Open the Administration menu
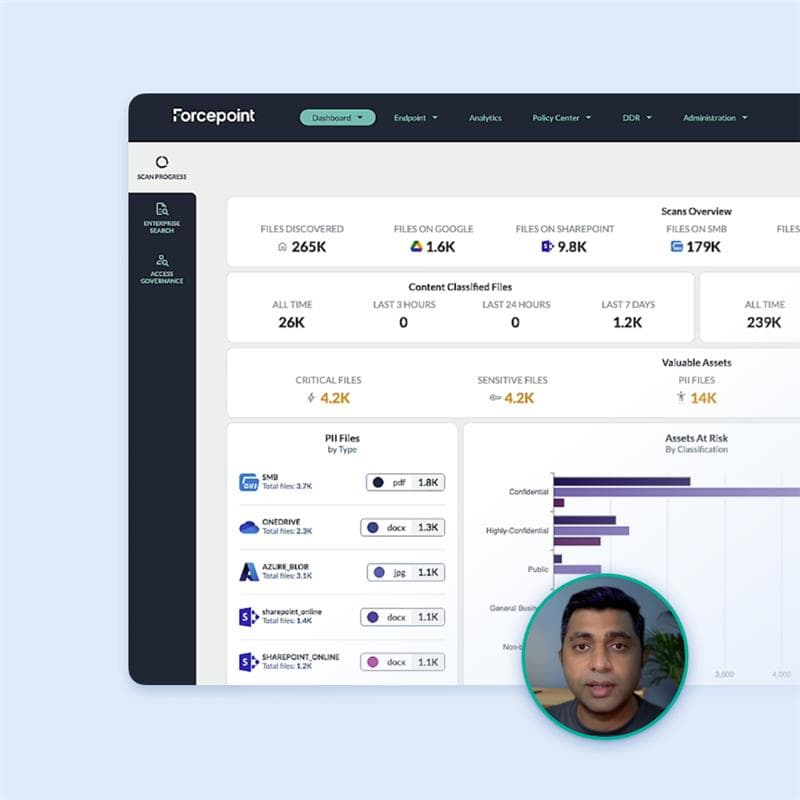Screen dimensions: 800x800 pyautogui.click(x=715, y=118)
